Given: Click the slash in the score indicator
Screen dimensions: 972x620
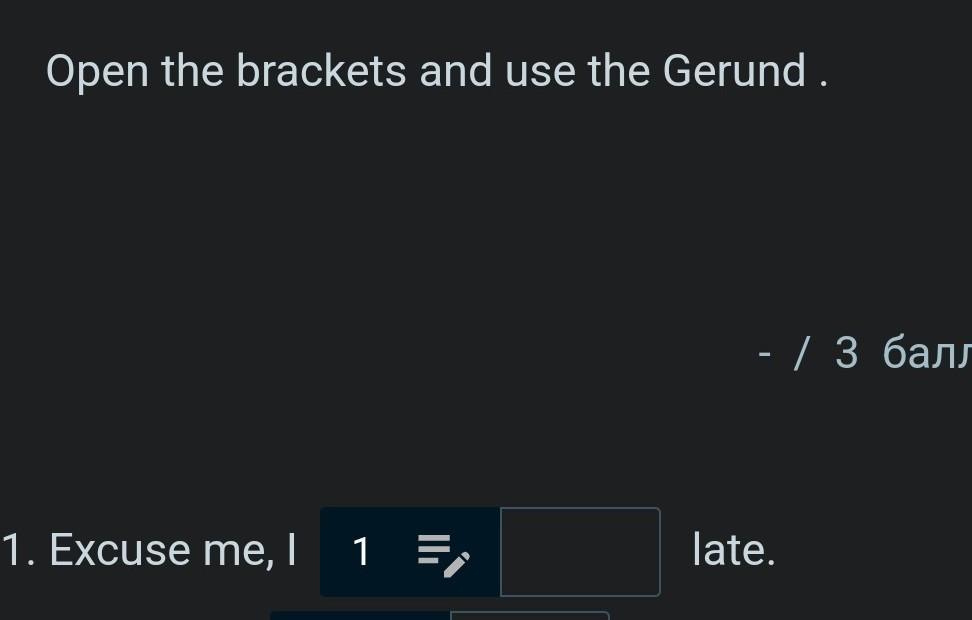Looking at the screenshot, I should [800, 353].
